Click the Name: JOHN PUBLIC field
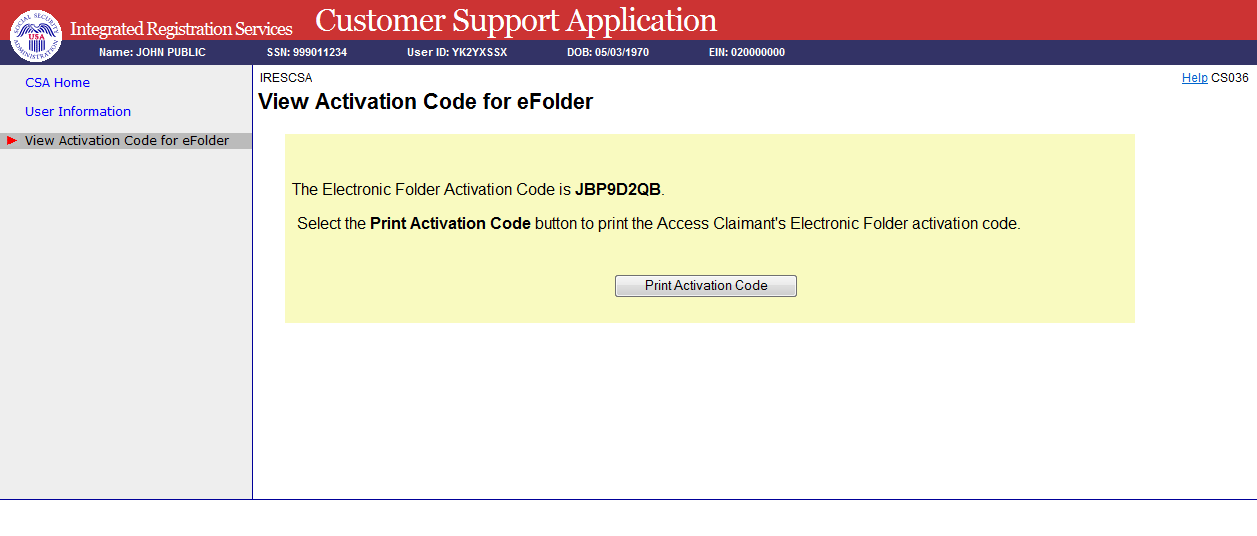 [x=152, y=52]
